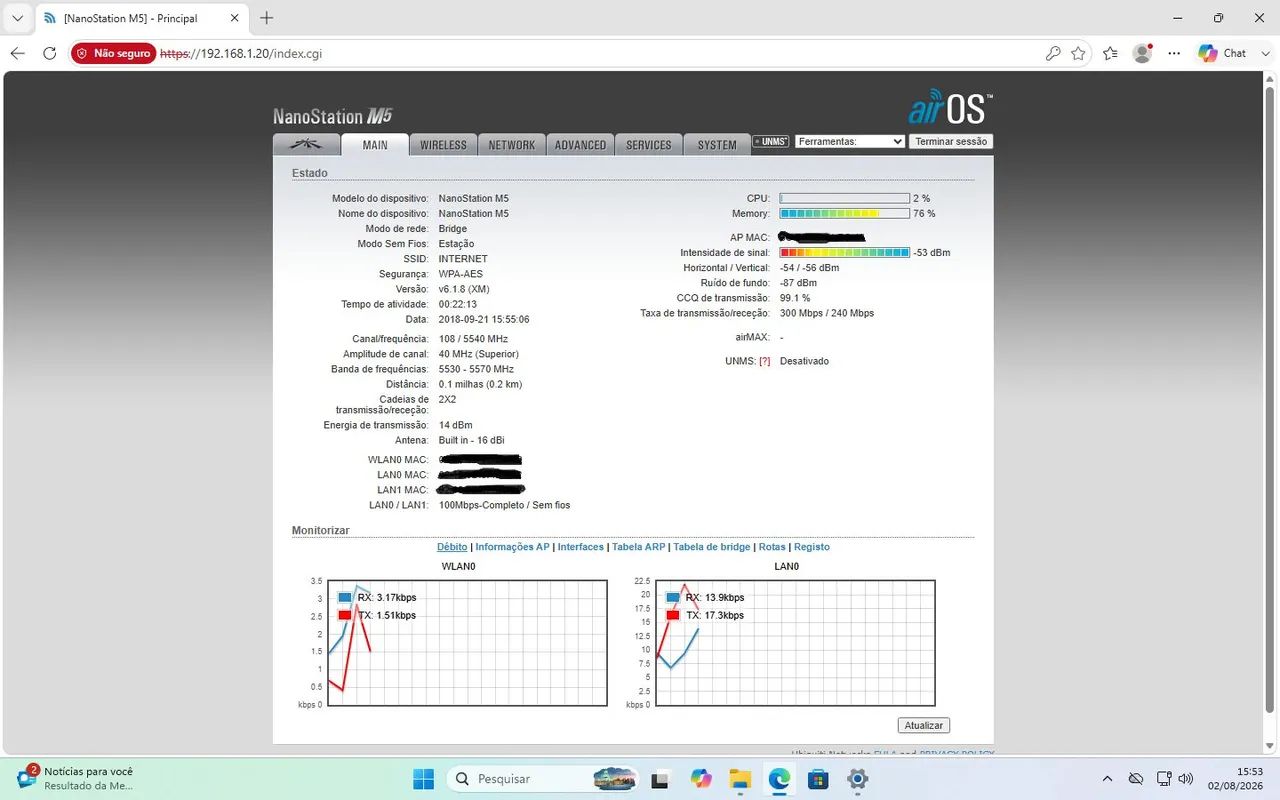
Task: Click the blue RX swatch in WLAN0 legend
Action: (x=345, y=598)
